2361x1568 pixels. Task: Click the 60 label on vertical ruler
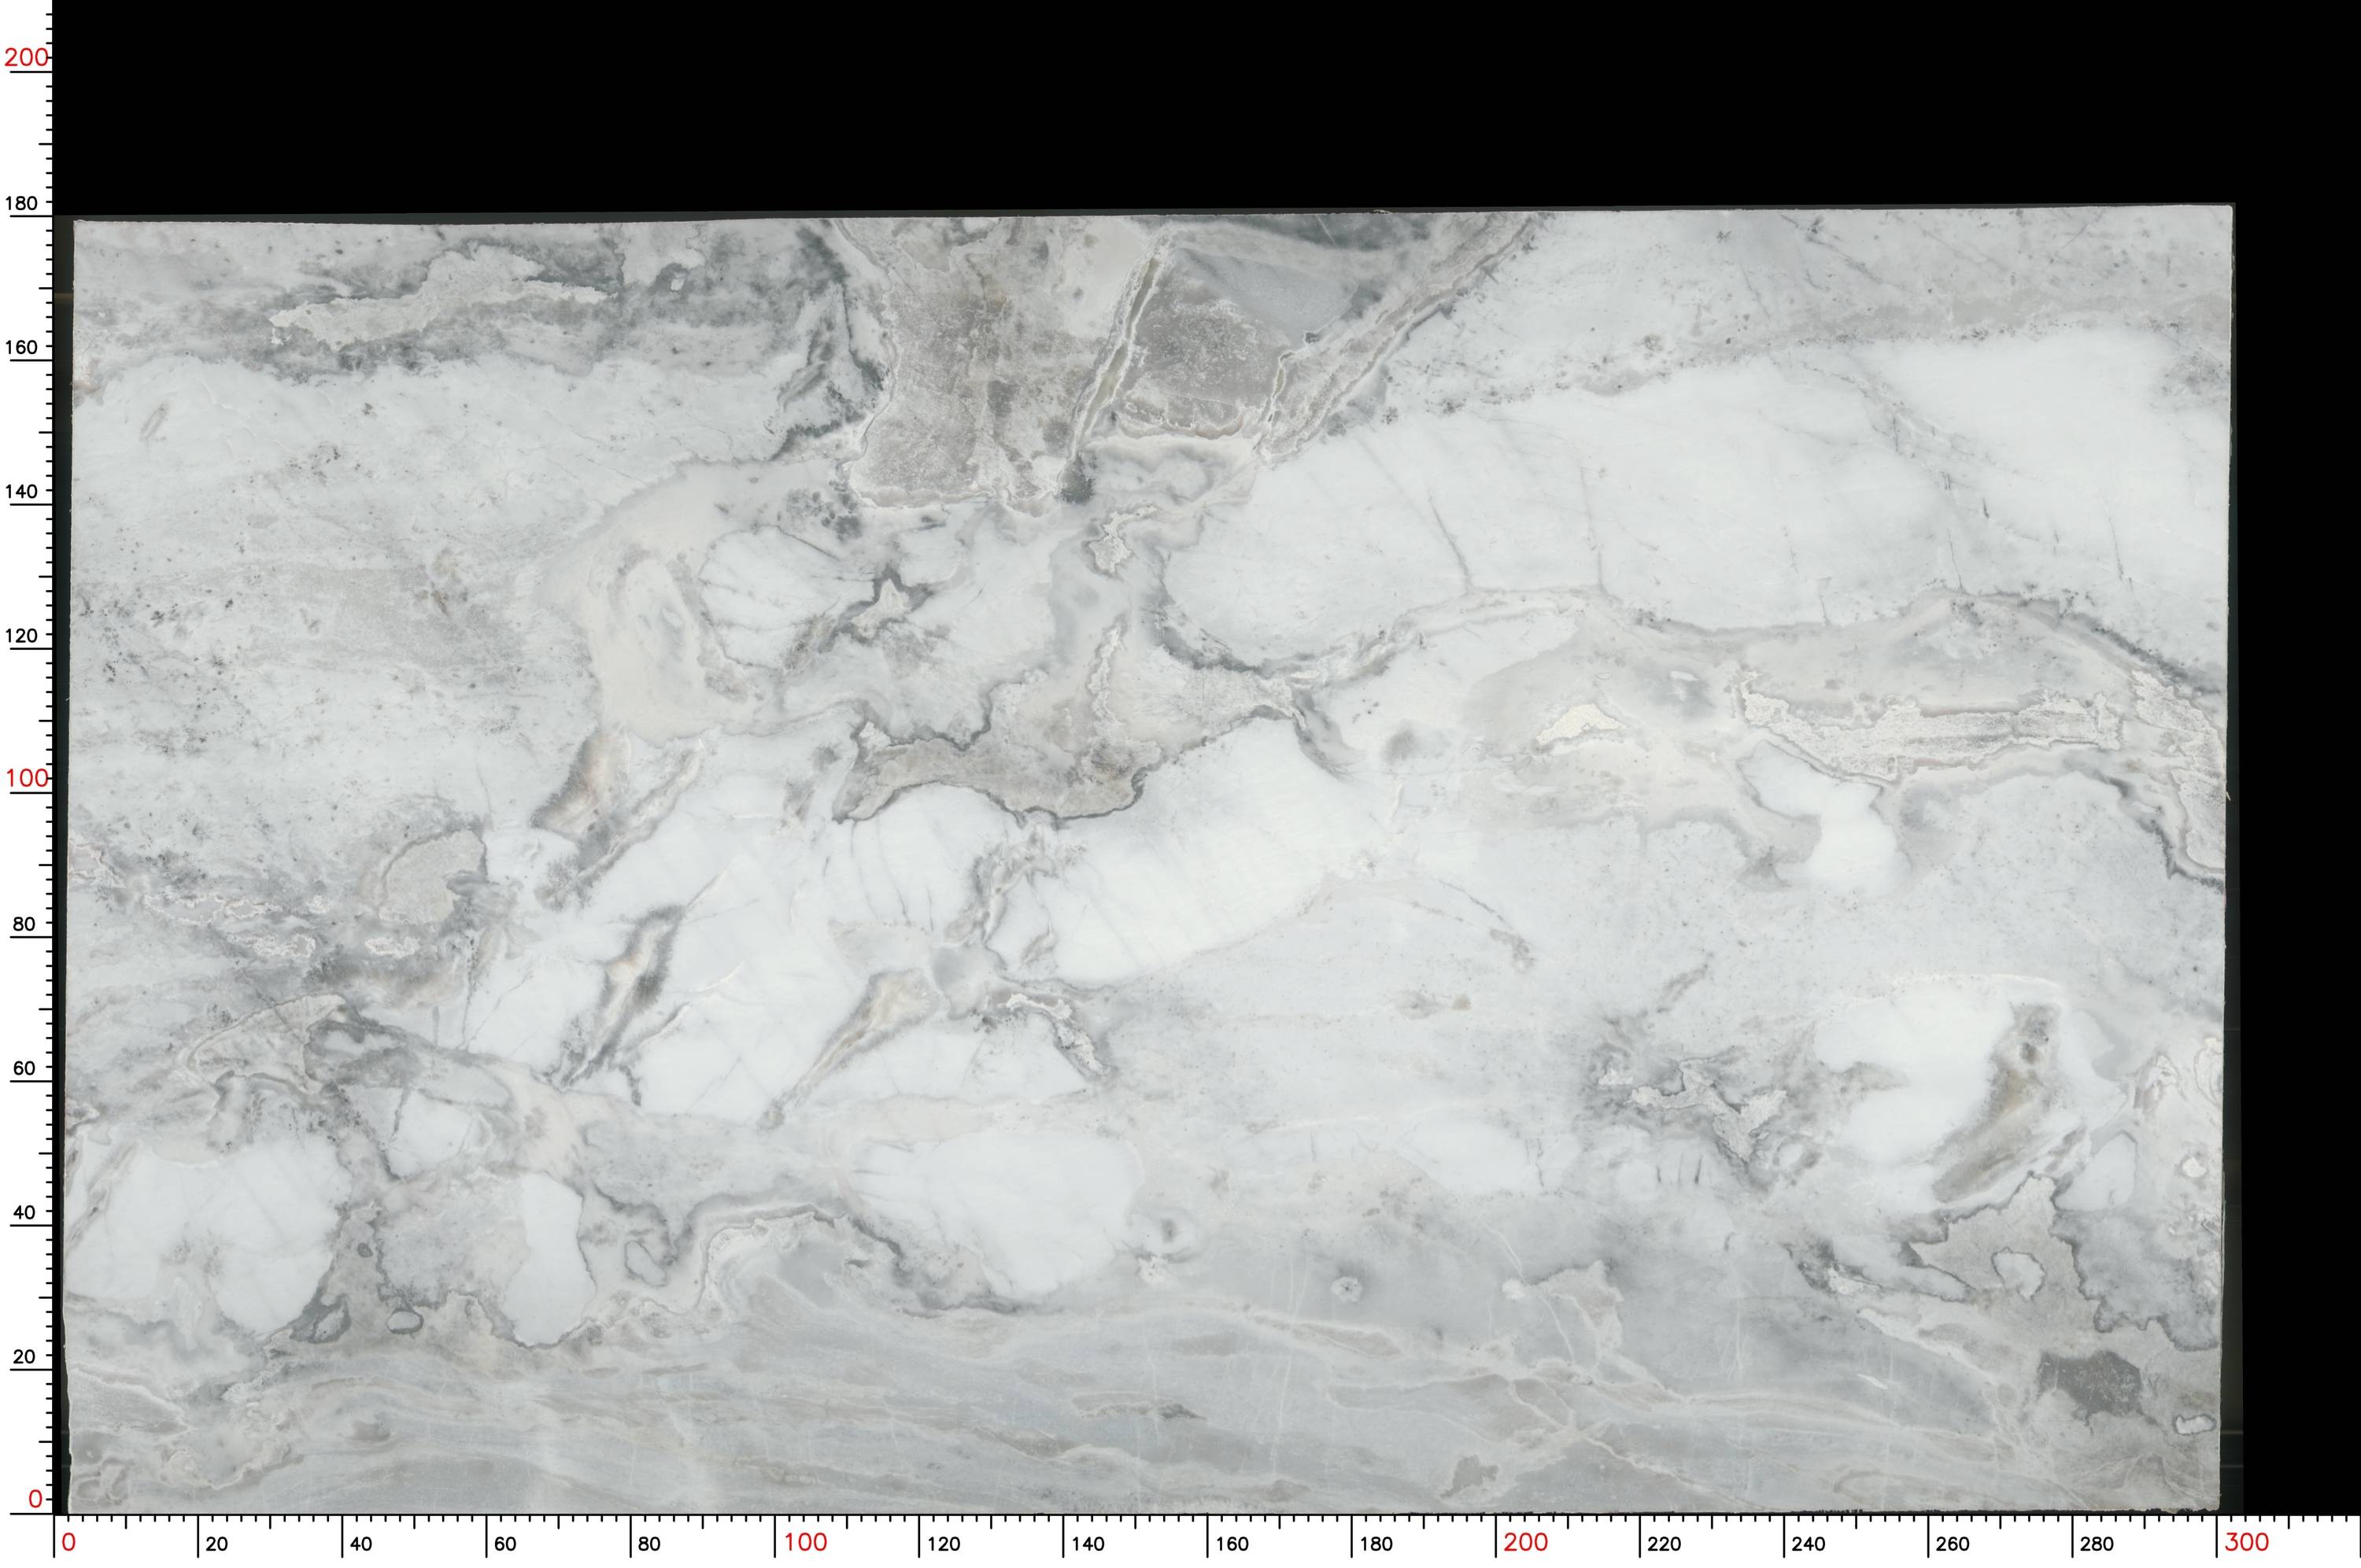click(x=24, y=1068)
